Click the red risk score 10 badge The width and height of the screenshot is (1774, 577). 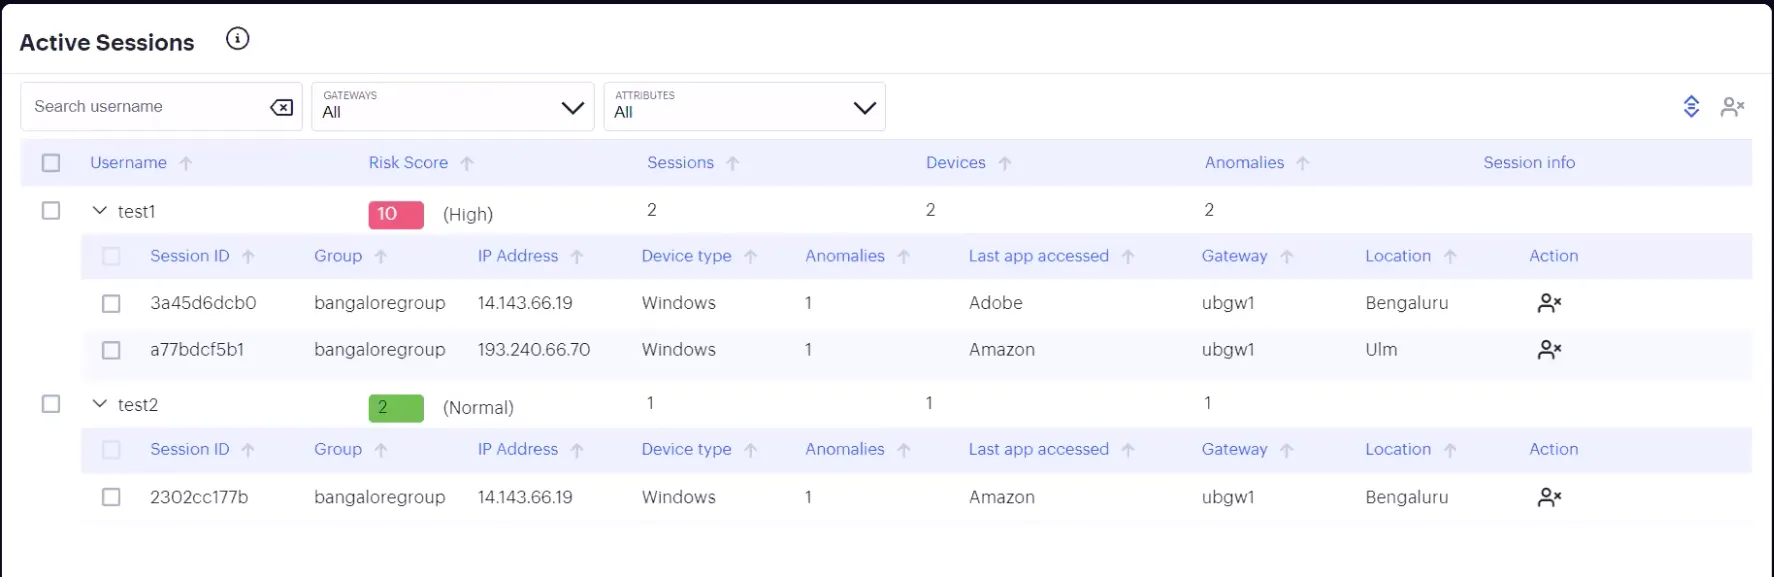click(396, 214)
